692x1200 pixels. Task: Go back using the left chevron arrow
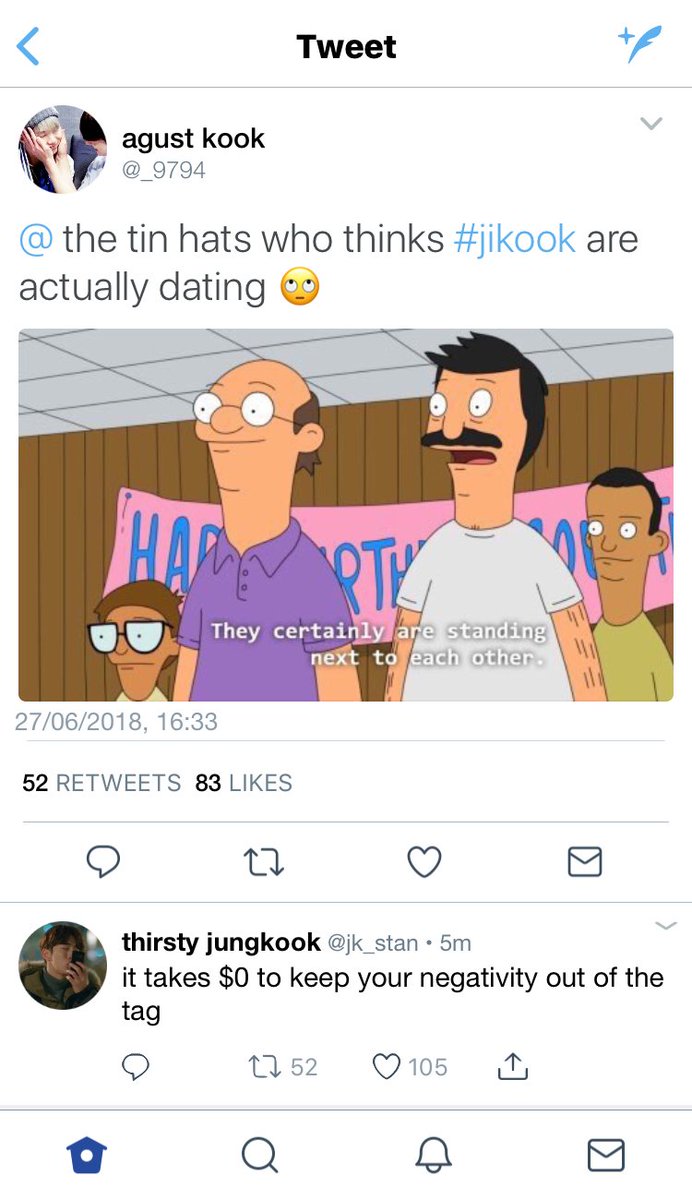click(29, 47)
